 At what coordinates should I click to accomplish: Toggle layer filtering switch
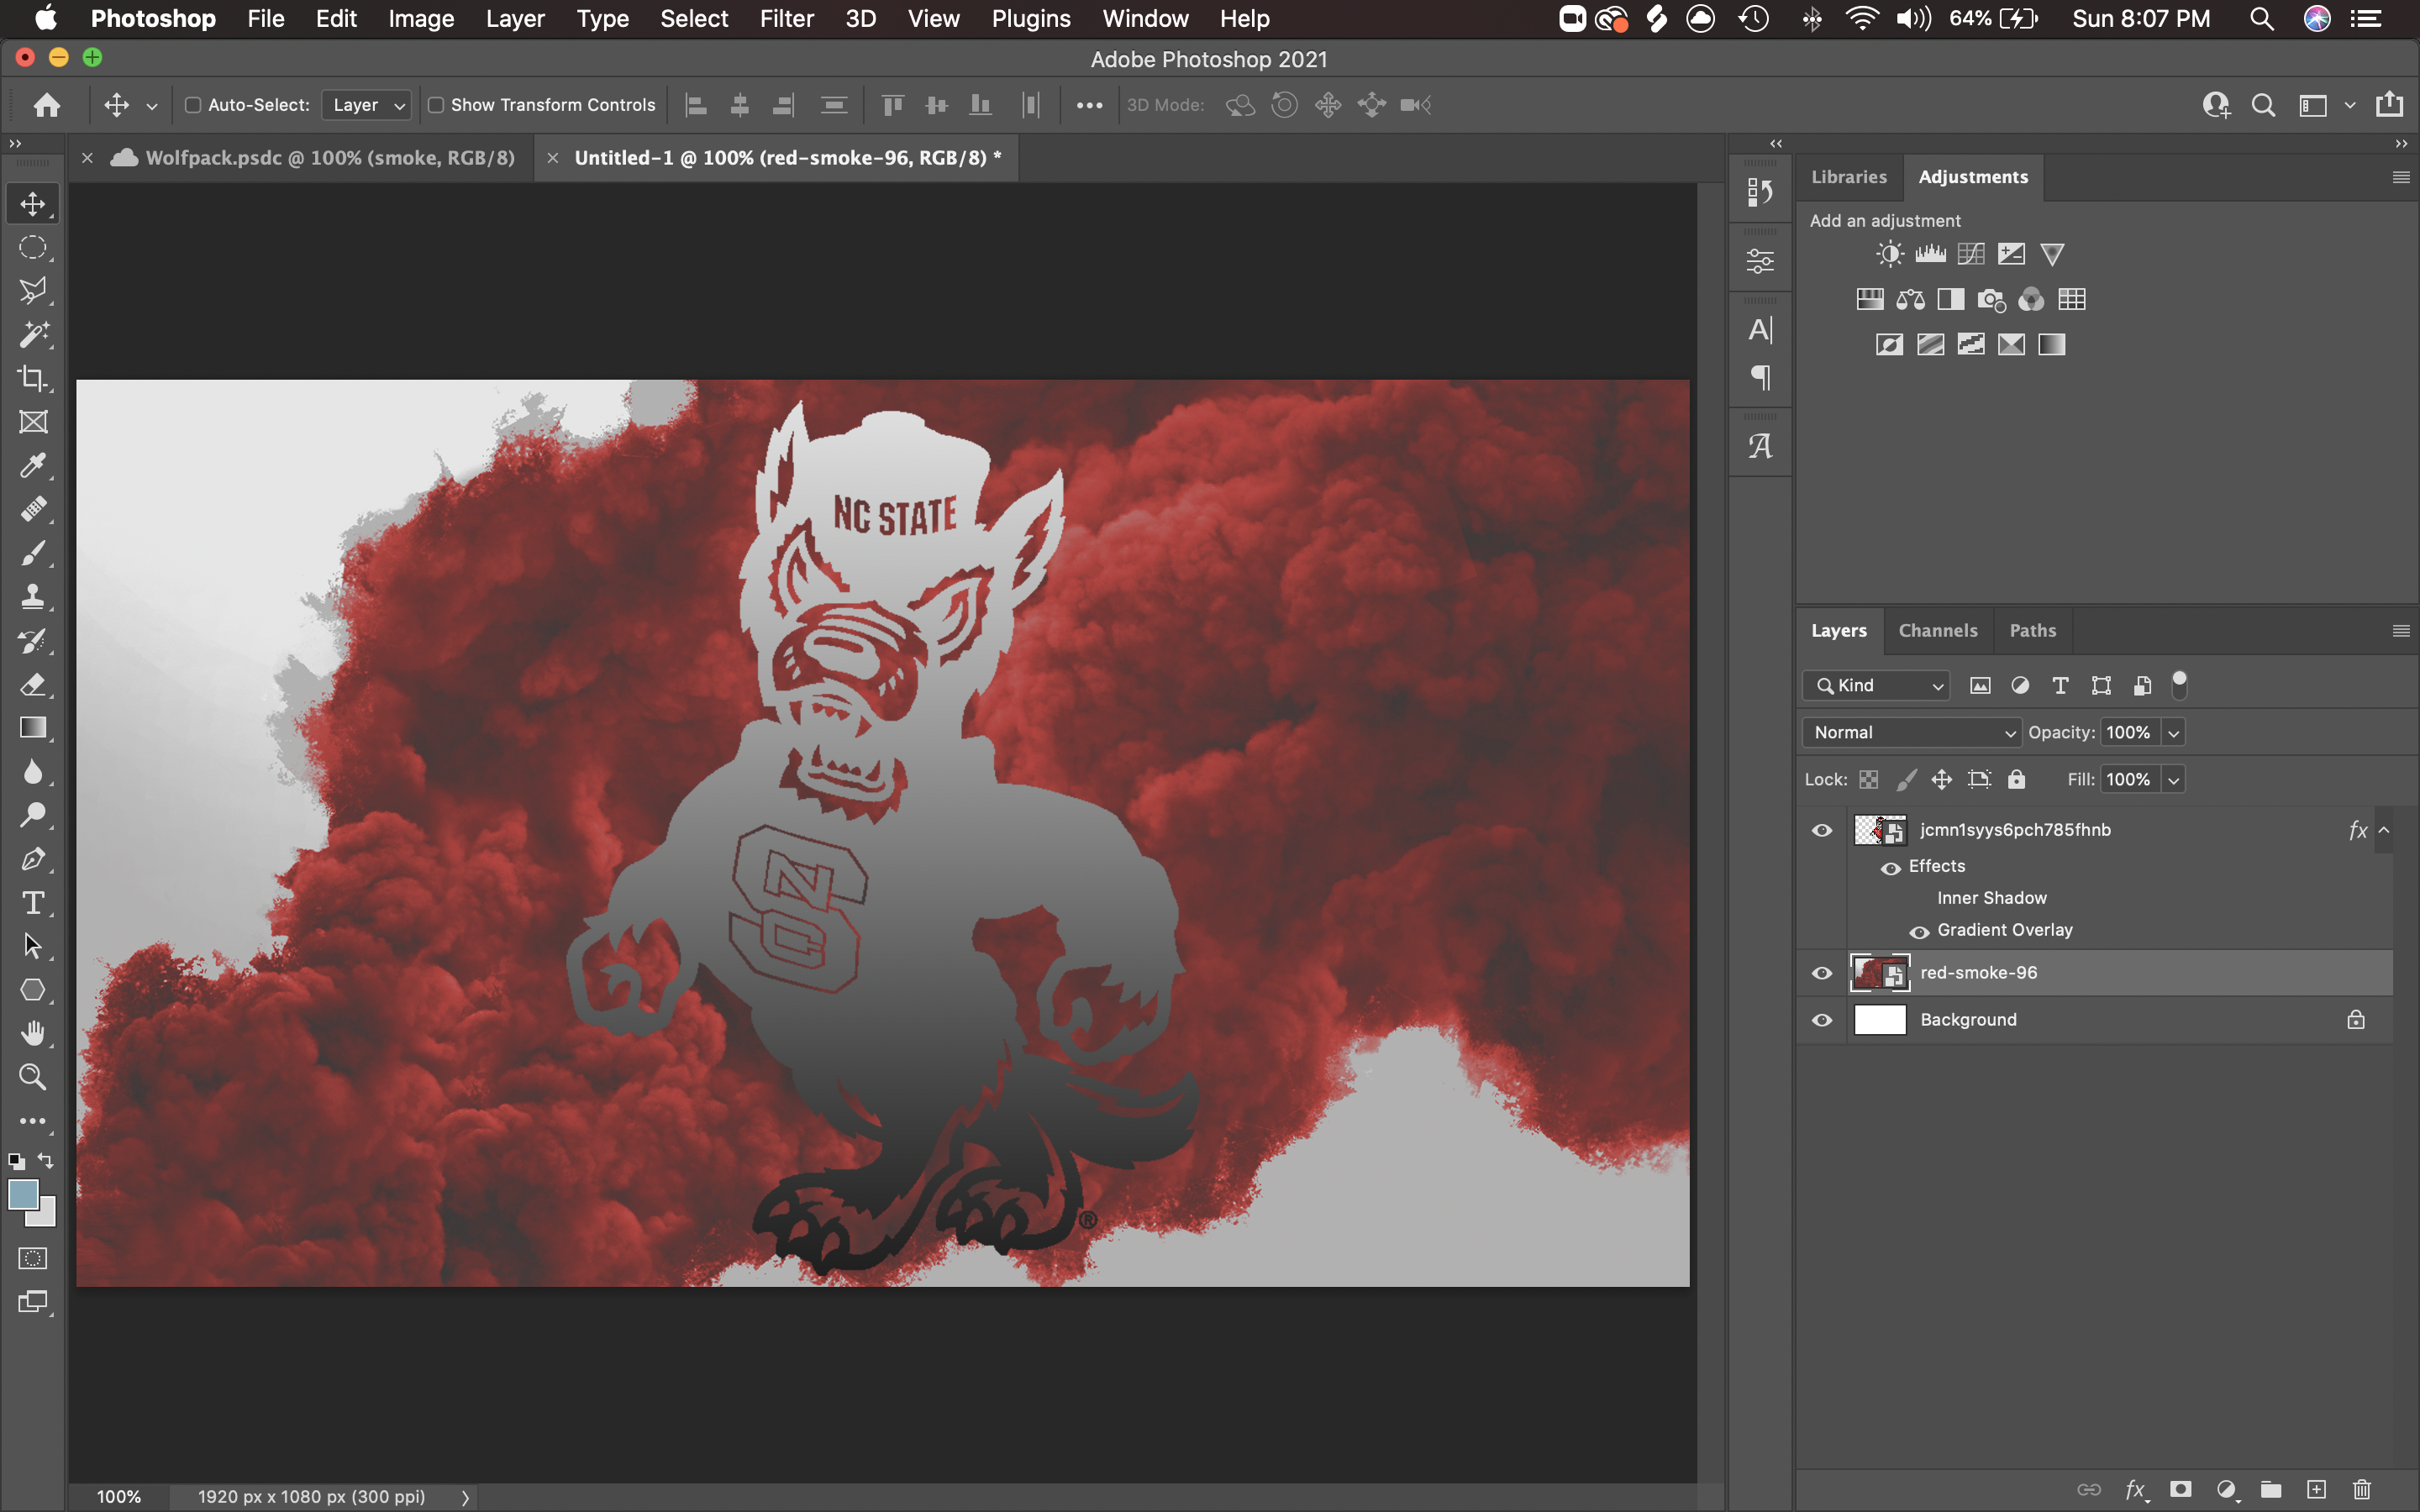click(2179, 685)
